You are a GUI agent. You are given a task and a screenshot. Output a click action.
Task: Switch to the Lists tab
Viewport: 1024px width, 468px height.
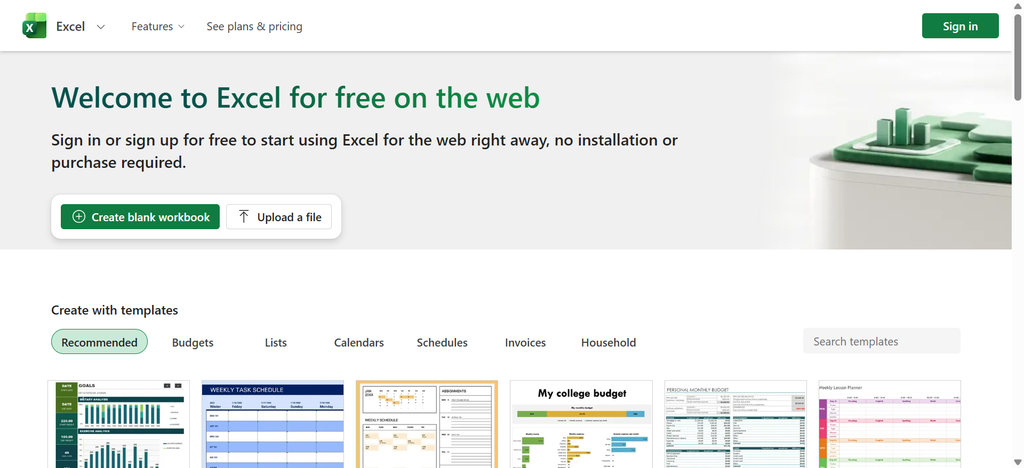276,342
